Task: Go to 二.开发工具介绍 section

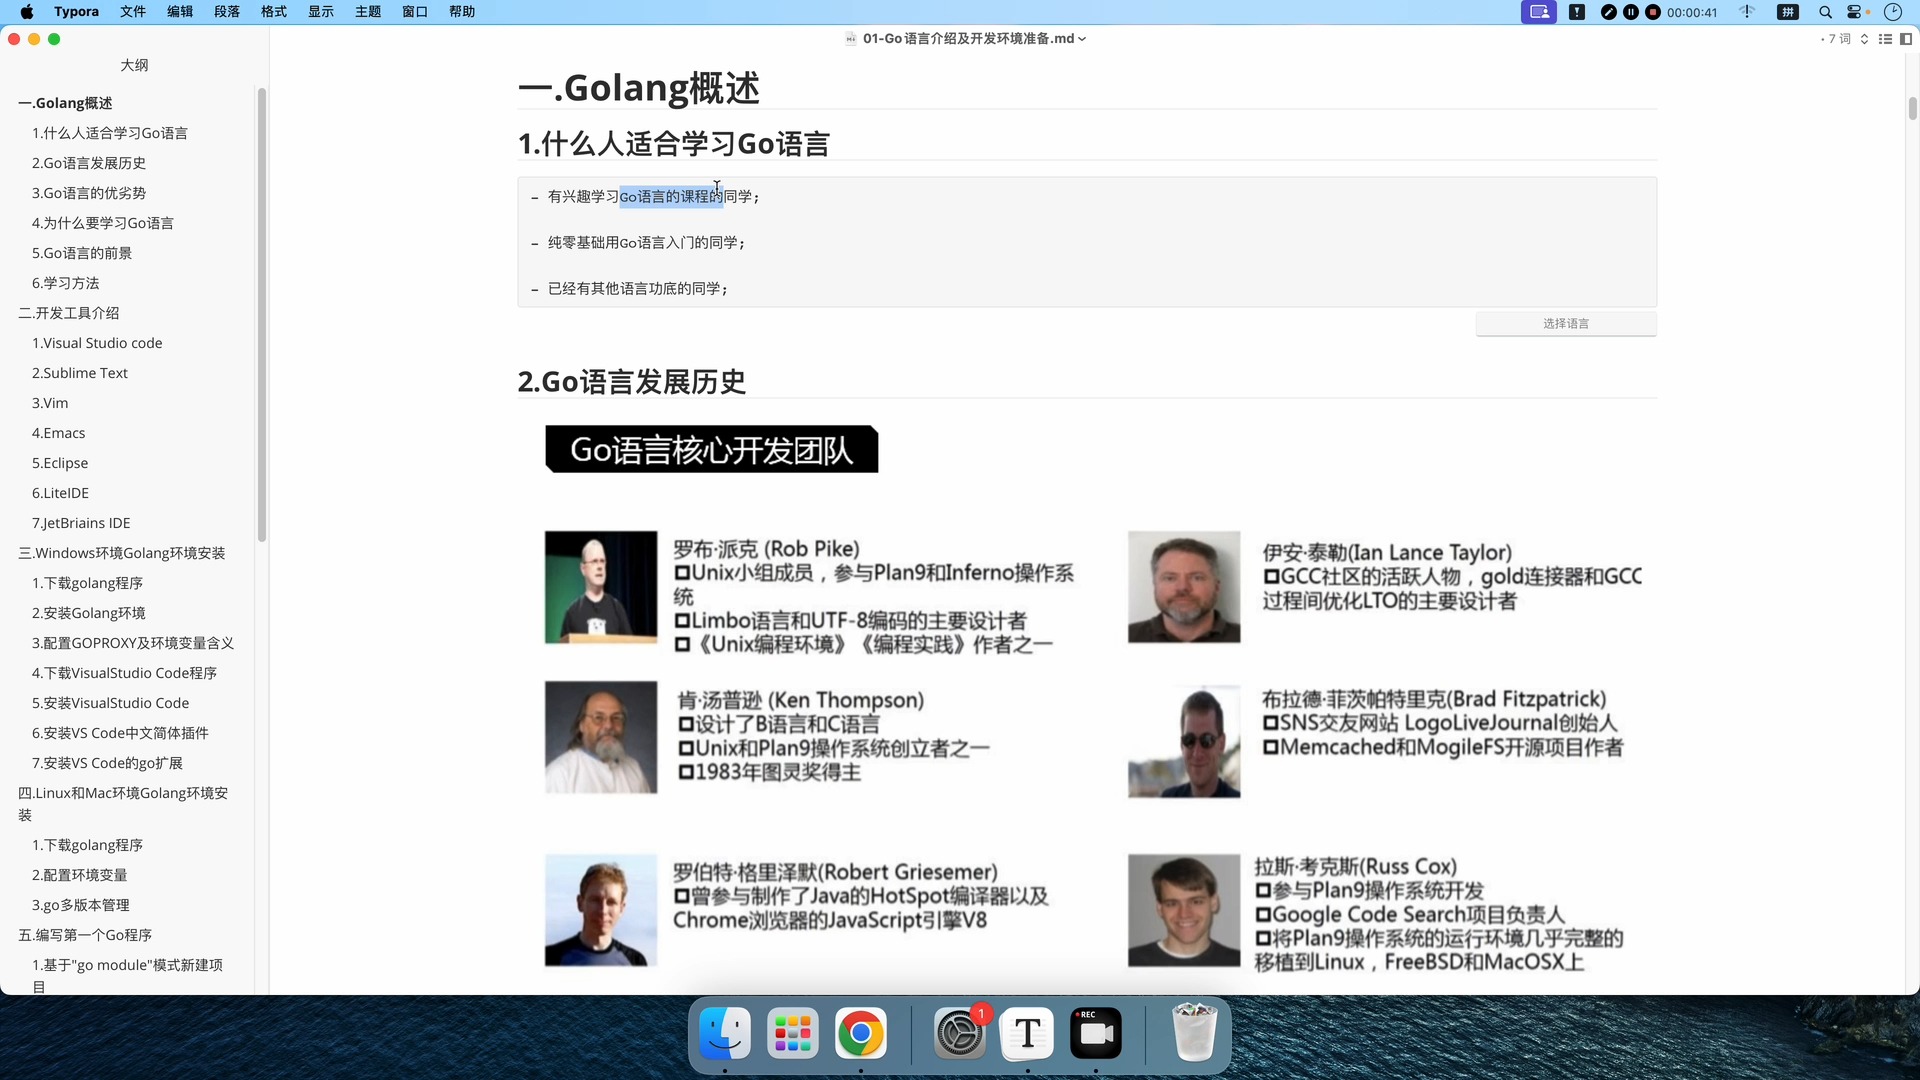Action: click(x=69, y=313)
